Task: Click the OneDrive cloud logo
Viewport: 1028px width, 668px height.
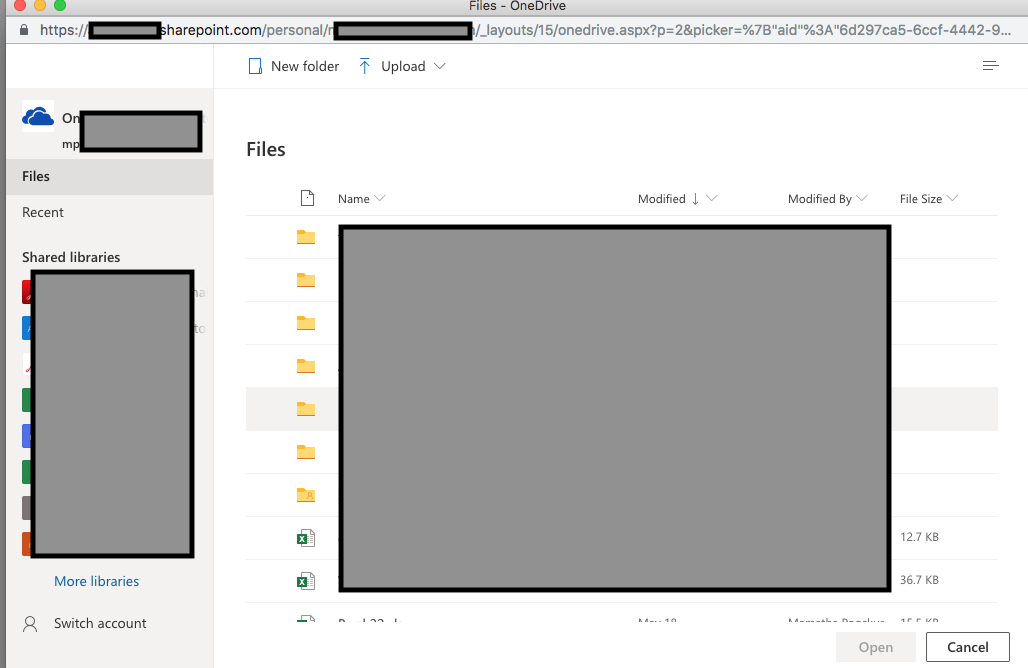Action: [38, 117]
